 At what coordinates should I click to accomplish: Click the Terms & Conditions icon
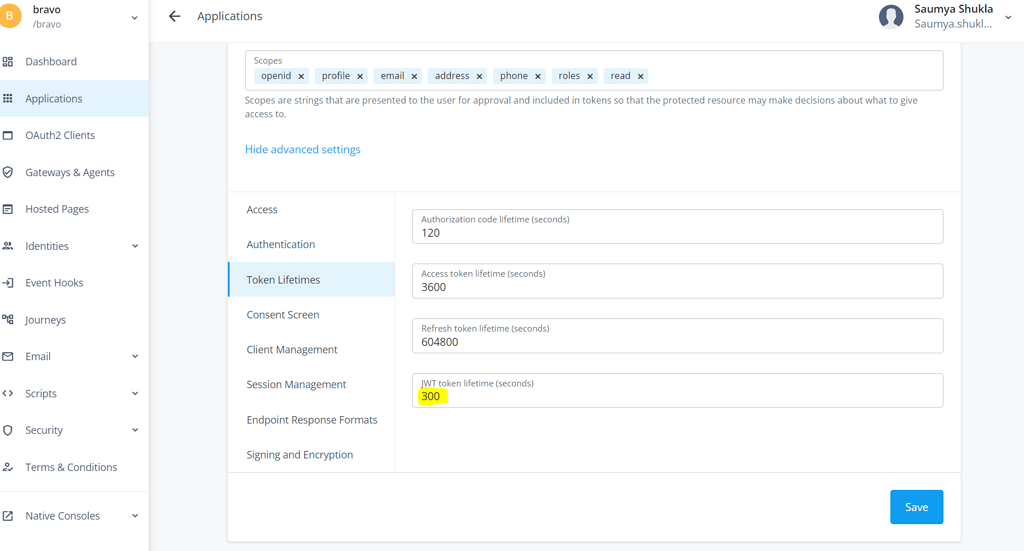coord(8,467)
